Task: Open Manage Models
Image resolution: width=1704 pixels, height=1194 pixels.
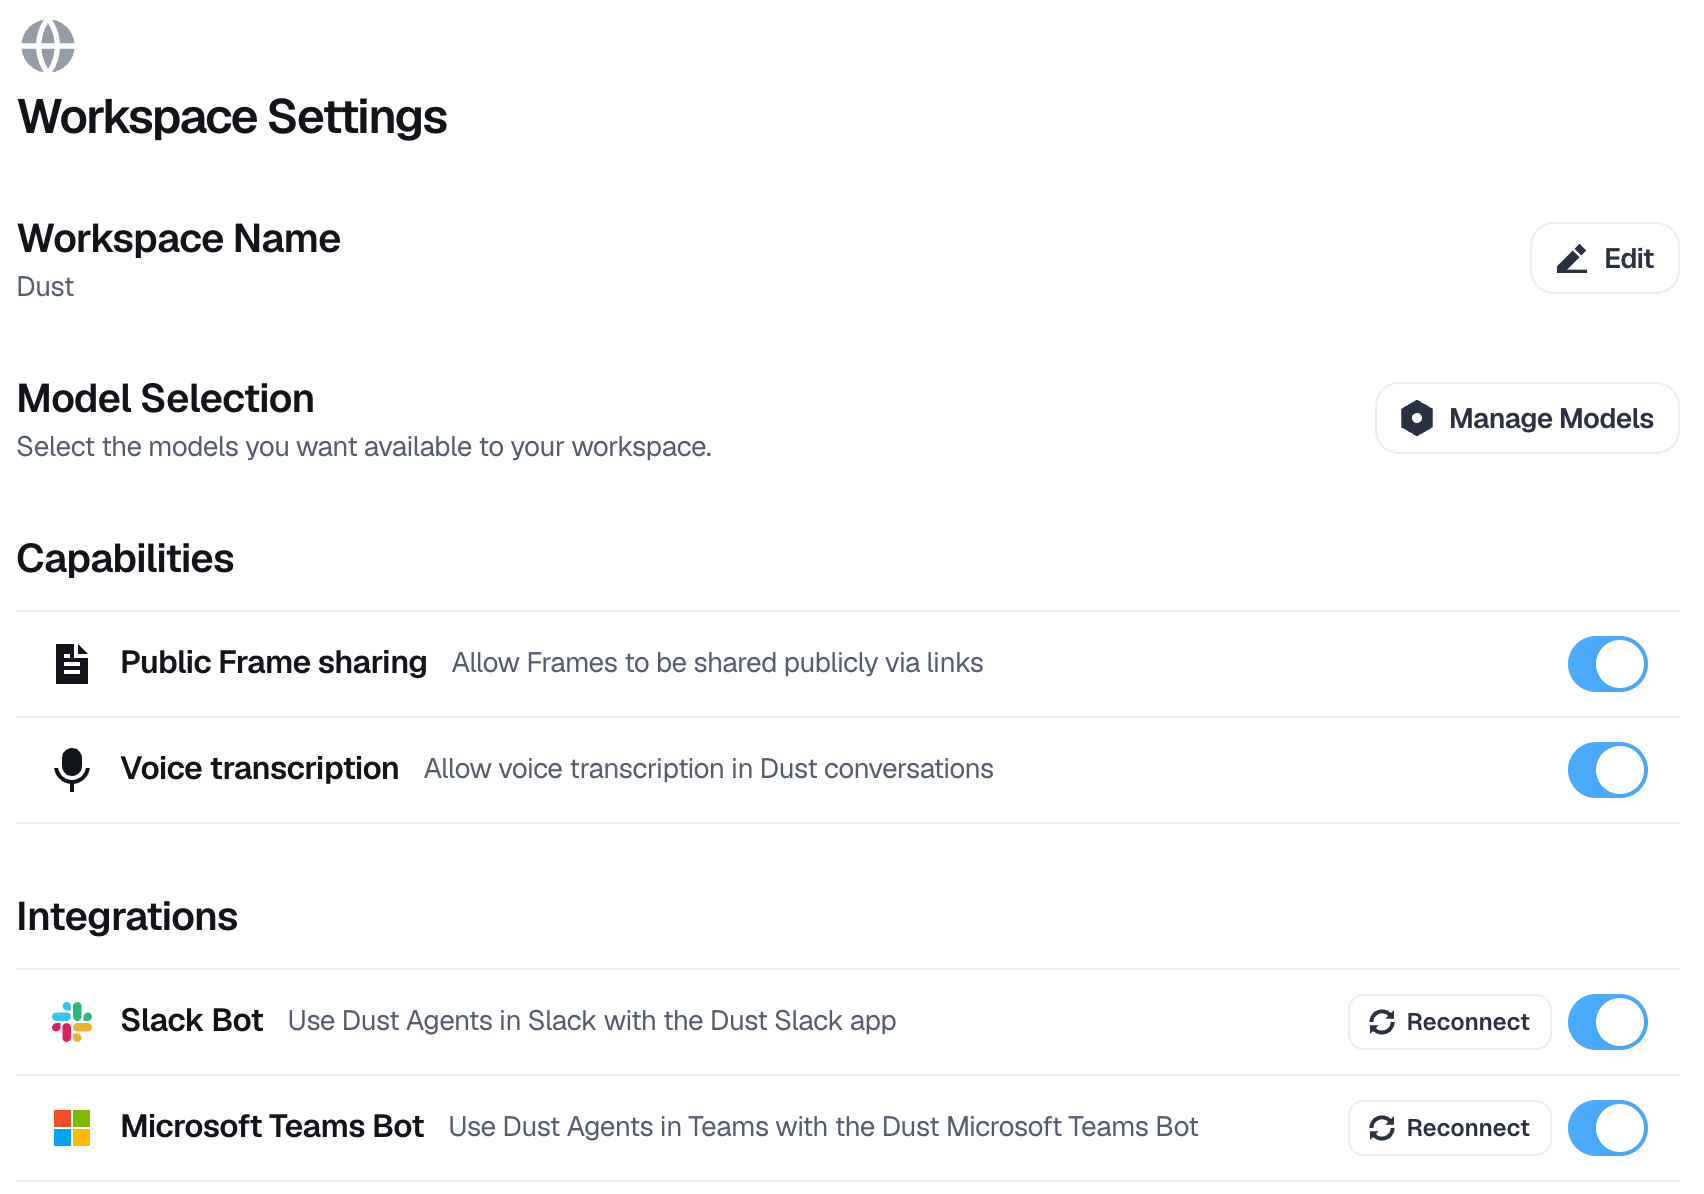Action: pos(1526,418)
